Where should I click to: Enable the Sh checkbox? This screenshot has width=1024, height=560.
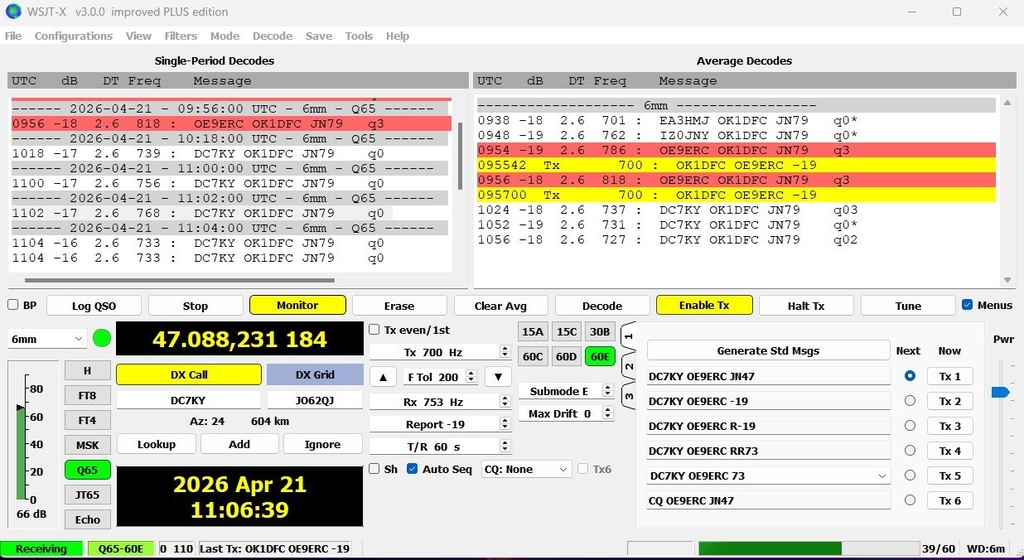click(374, 469)
